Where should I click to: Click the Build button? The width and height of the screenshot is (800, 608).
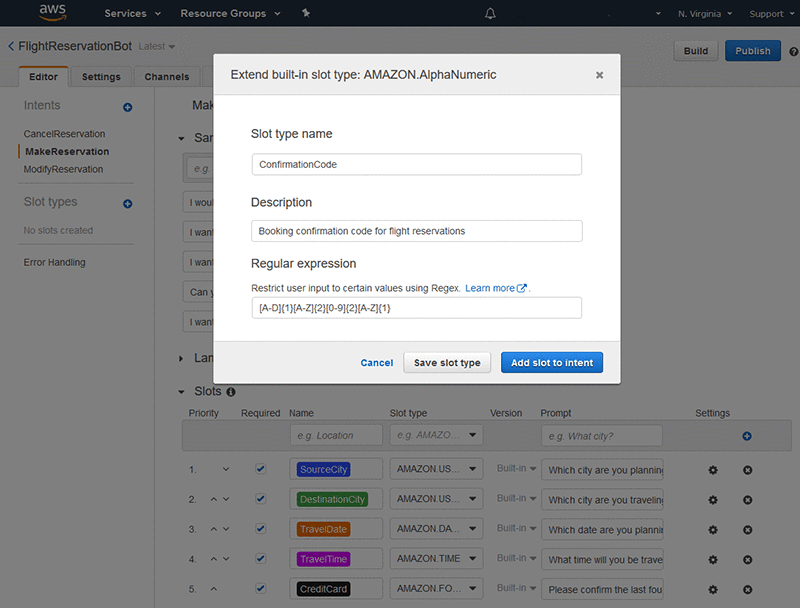click(696, 51)
